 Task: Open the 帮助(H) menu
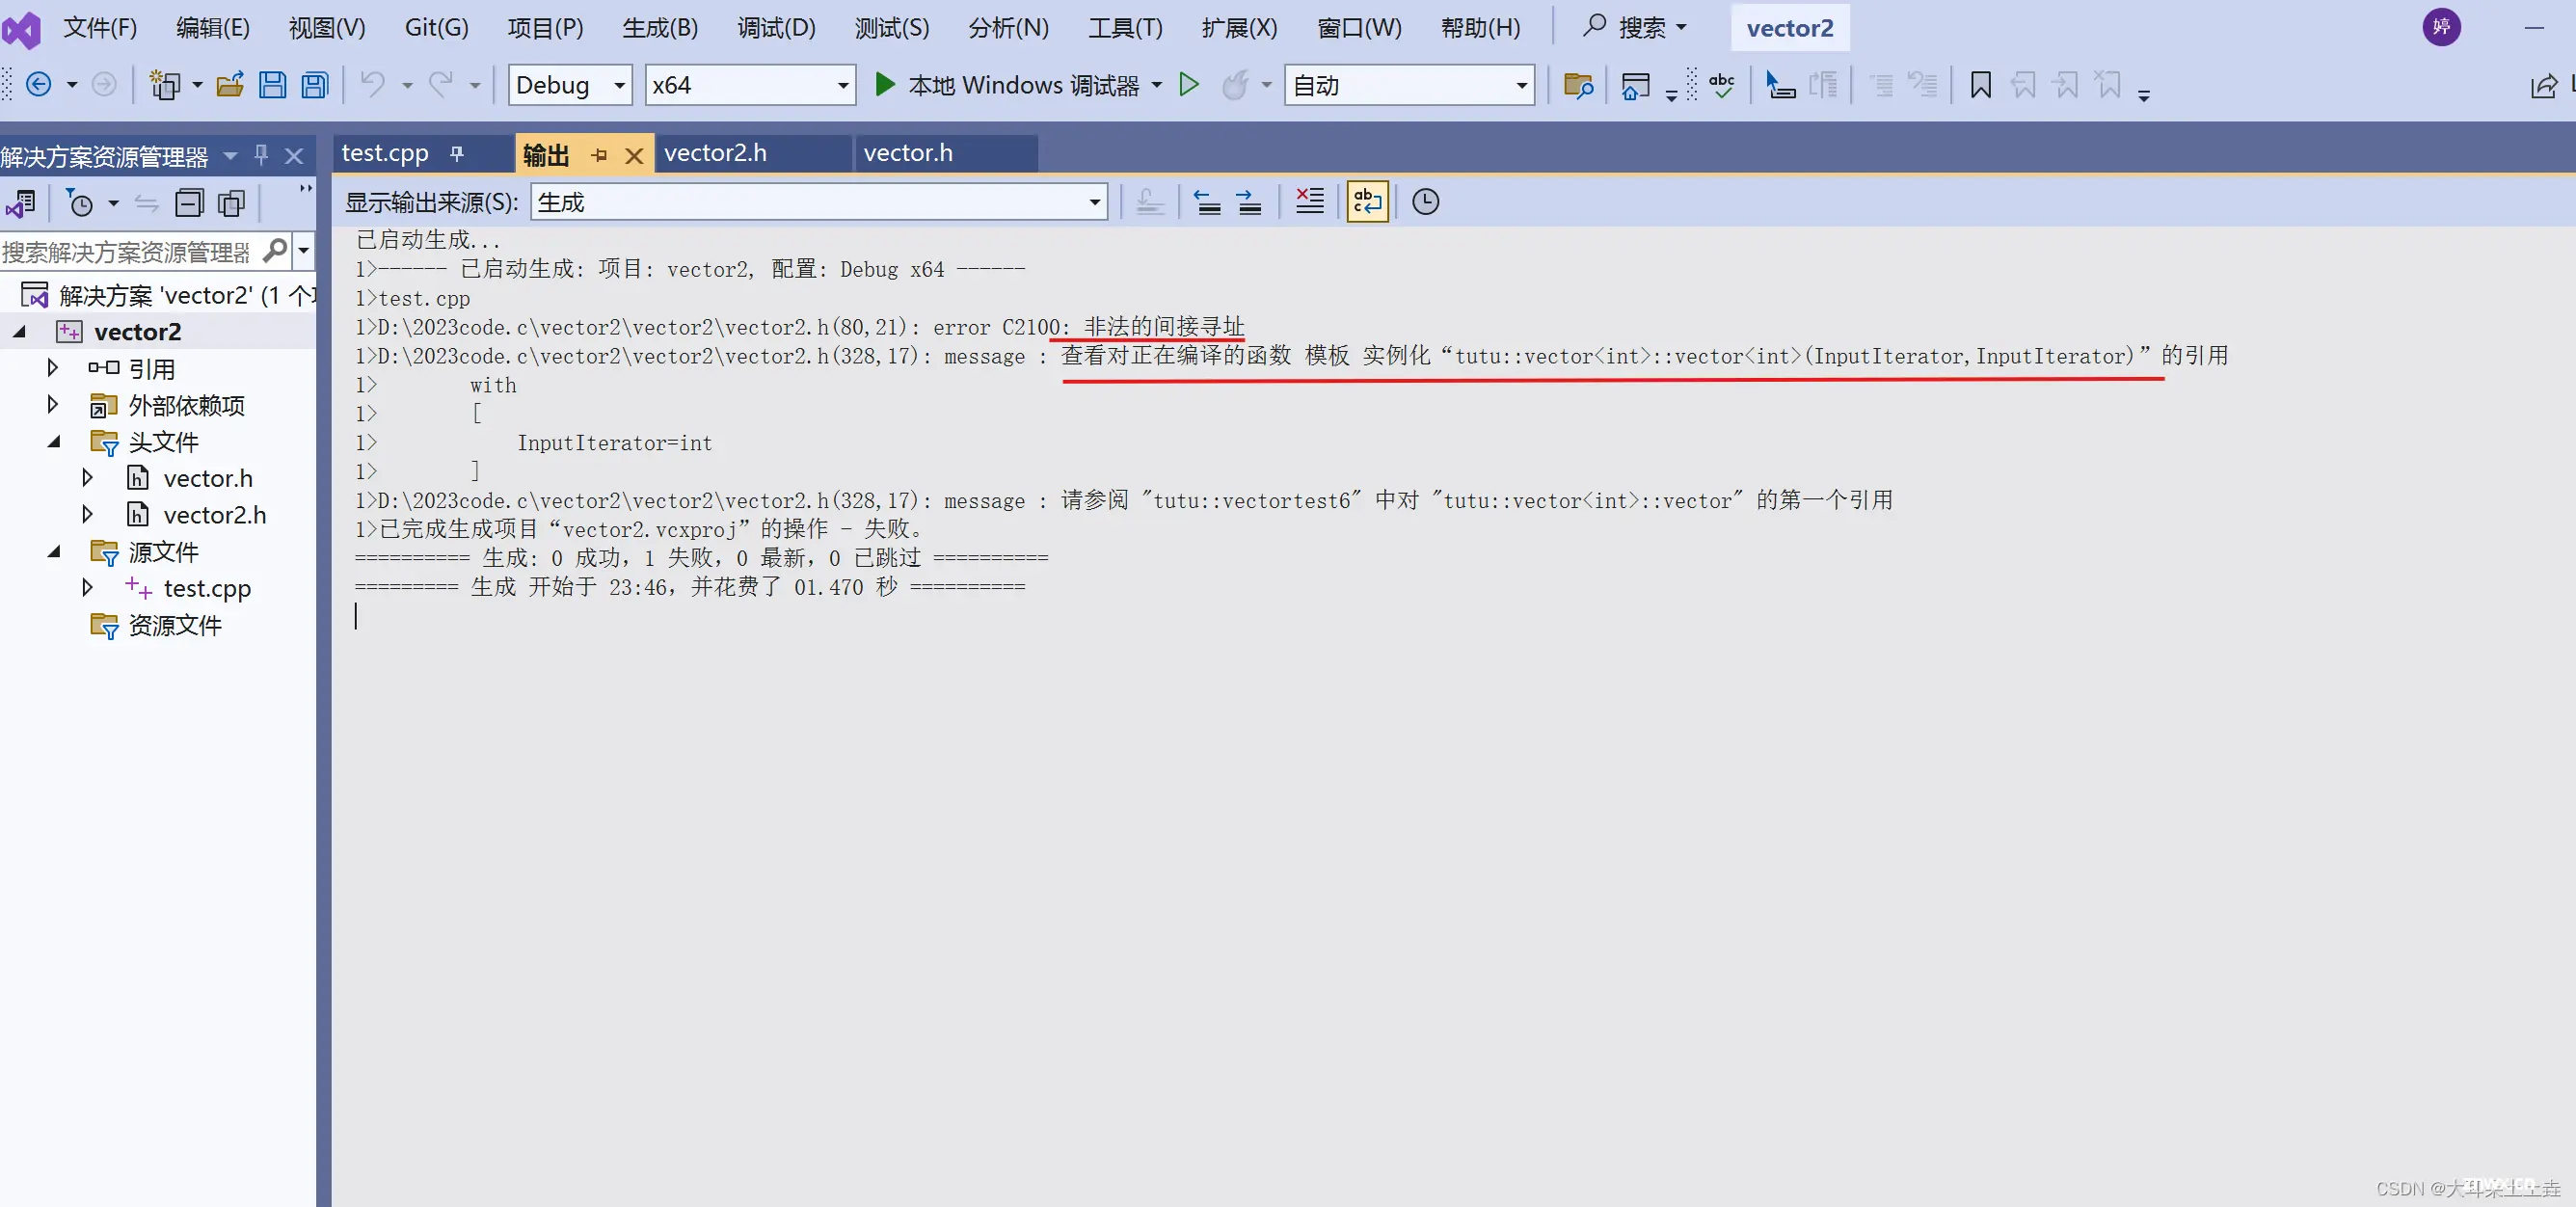(x=1480, y=27)
